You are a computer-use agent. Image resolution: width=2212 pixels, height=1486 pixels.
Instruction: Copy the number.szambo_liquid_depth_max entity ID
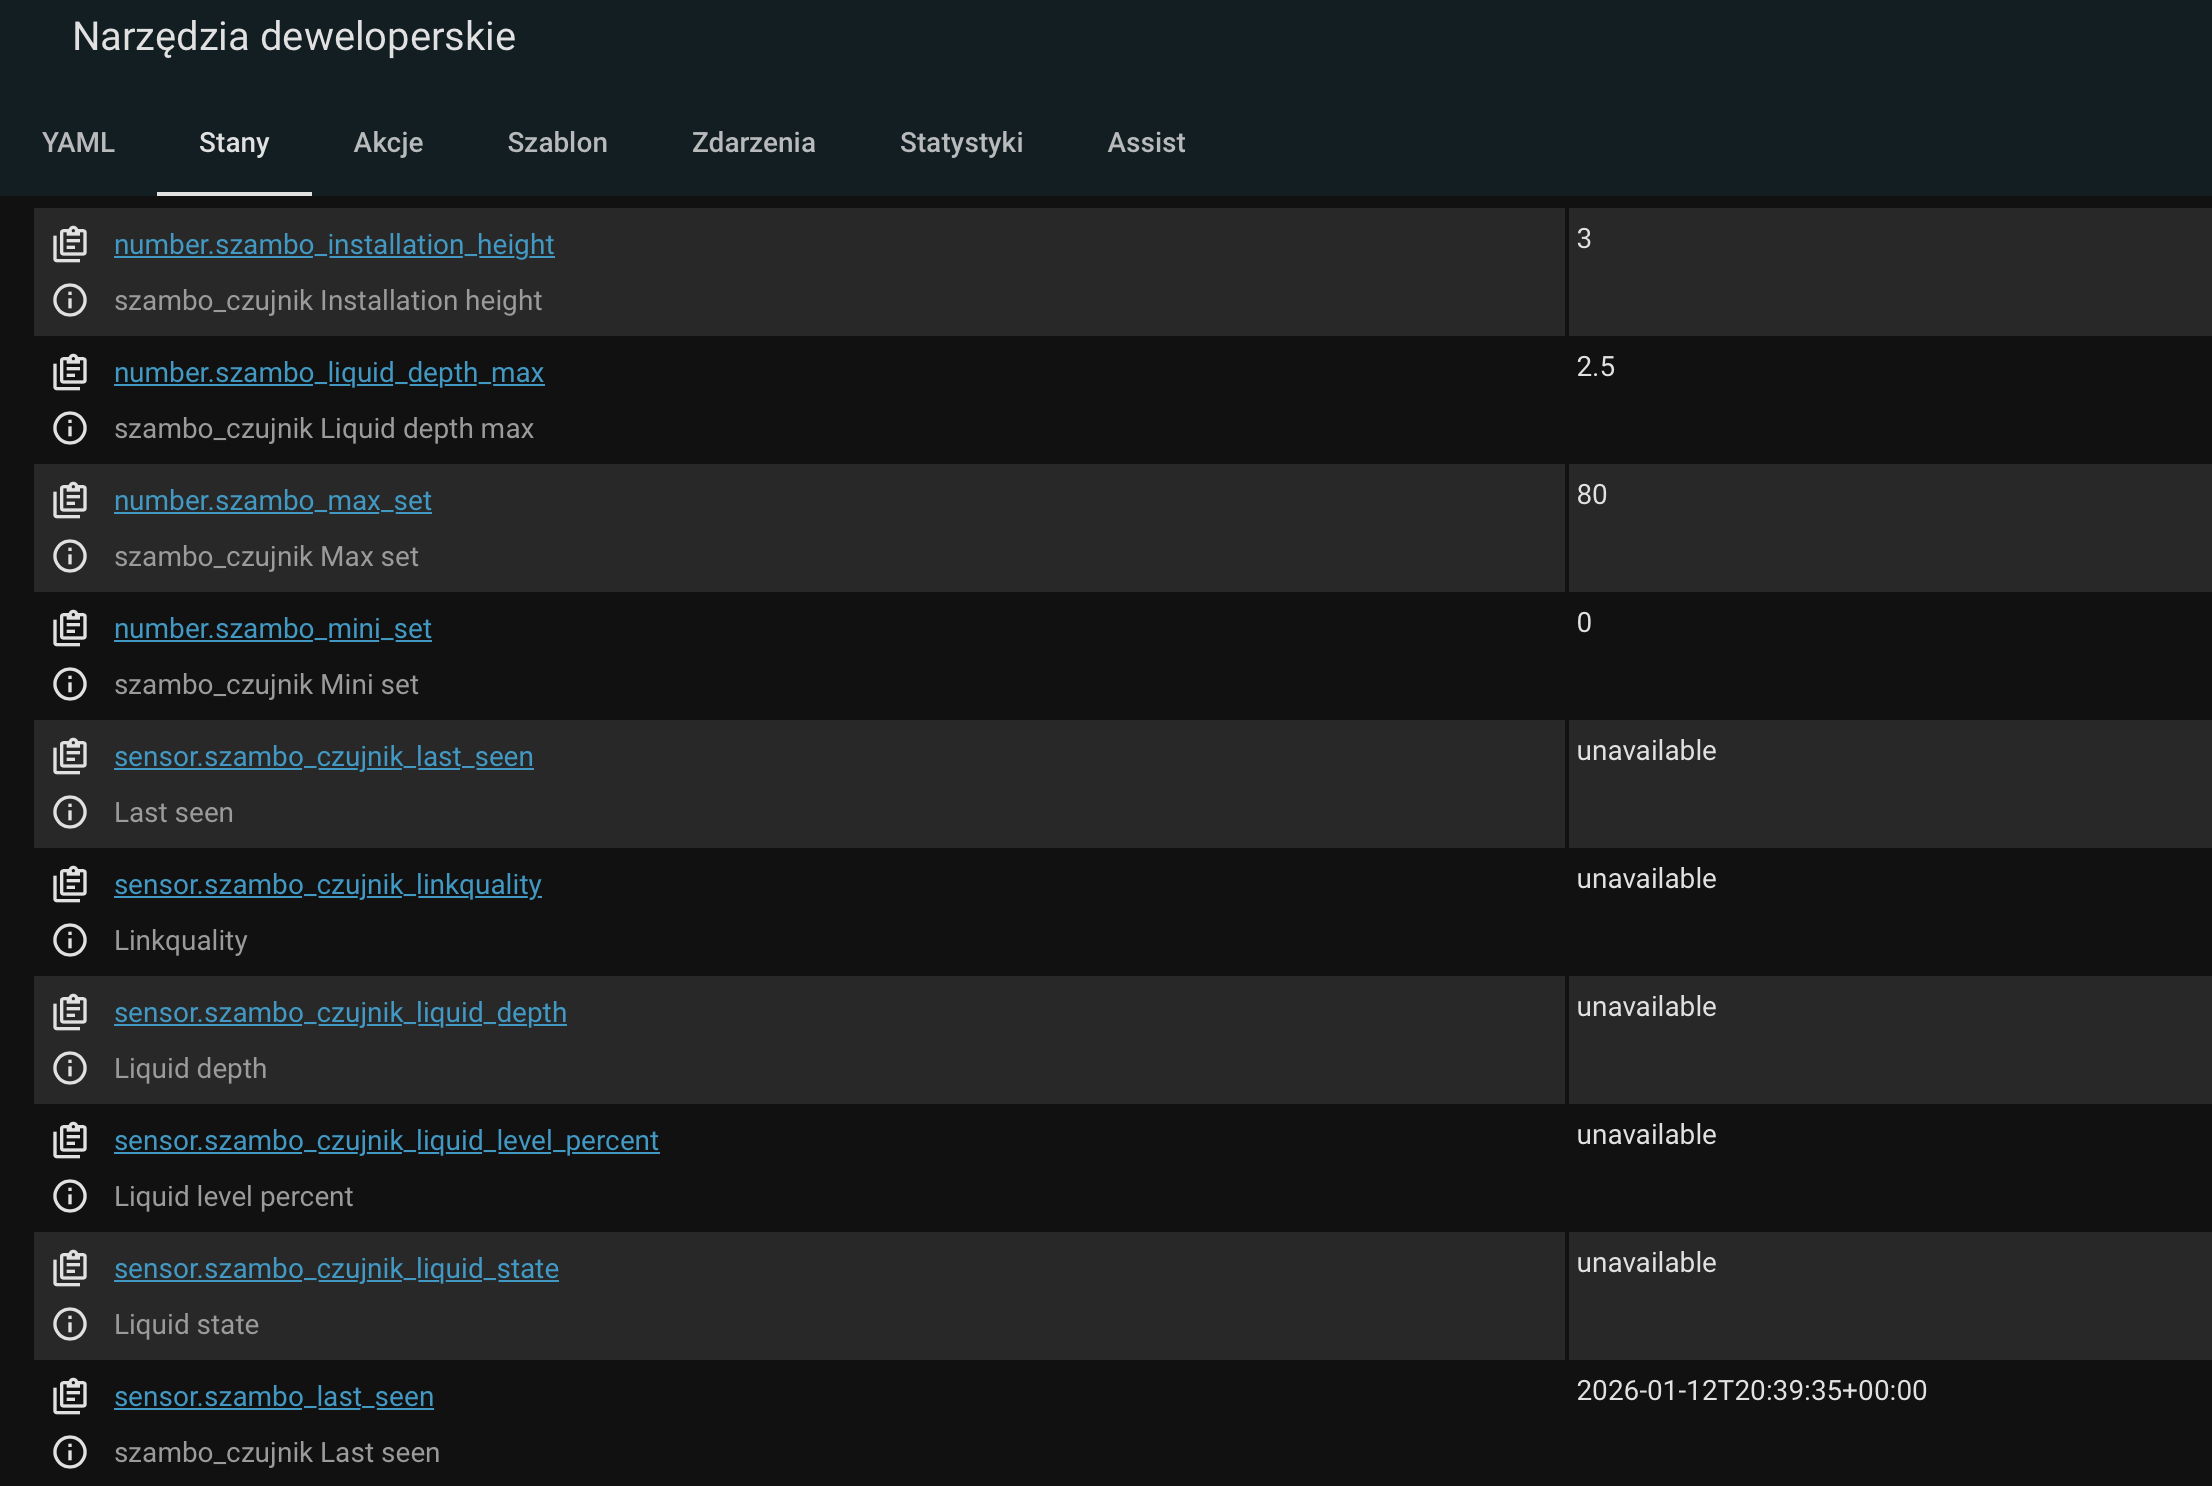point(70,372)
